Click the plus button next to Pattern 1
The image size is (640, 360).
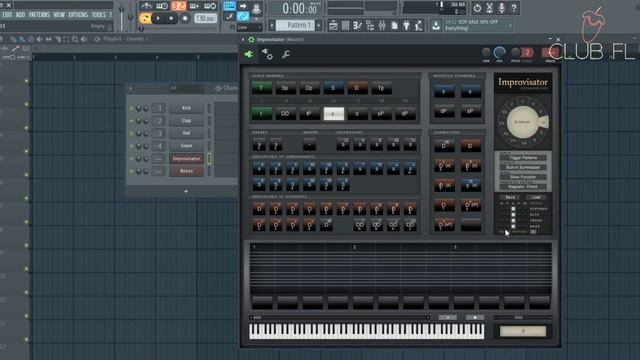(319, 25)
